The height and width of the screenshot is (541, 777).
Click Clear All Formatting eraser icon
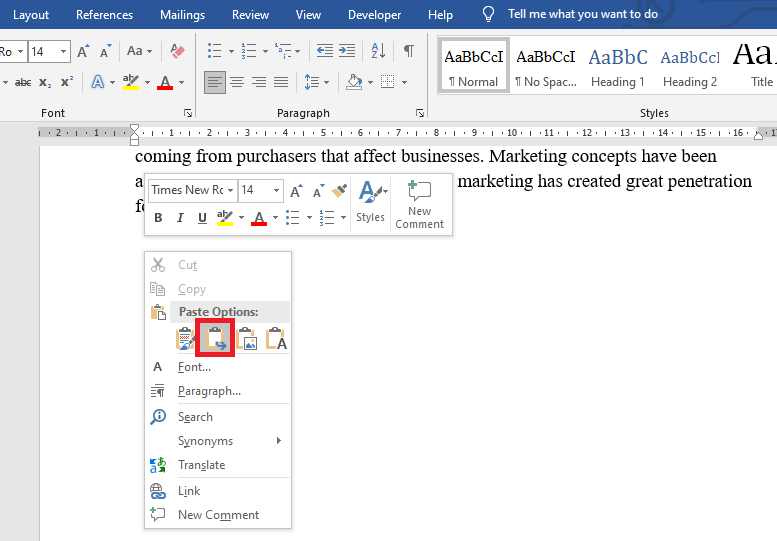pos(177,51)
